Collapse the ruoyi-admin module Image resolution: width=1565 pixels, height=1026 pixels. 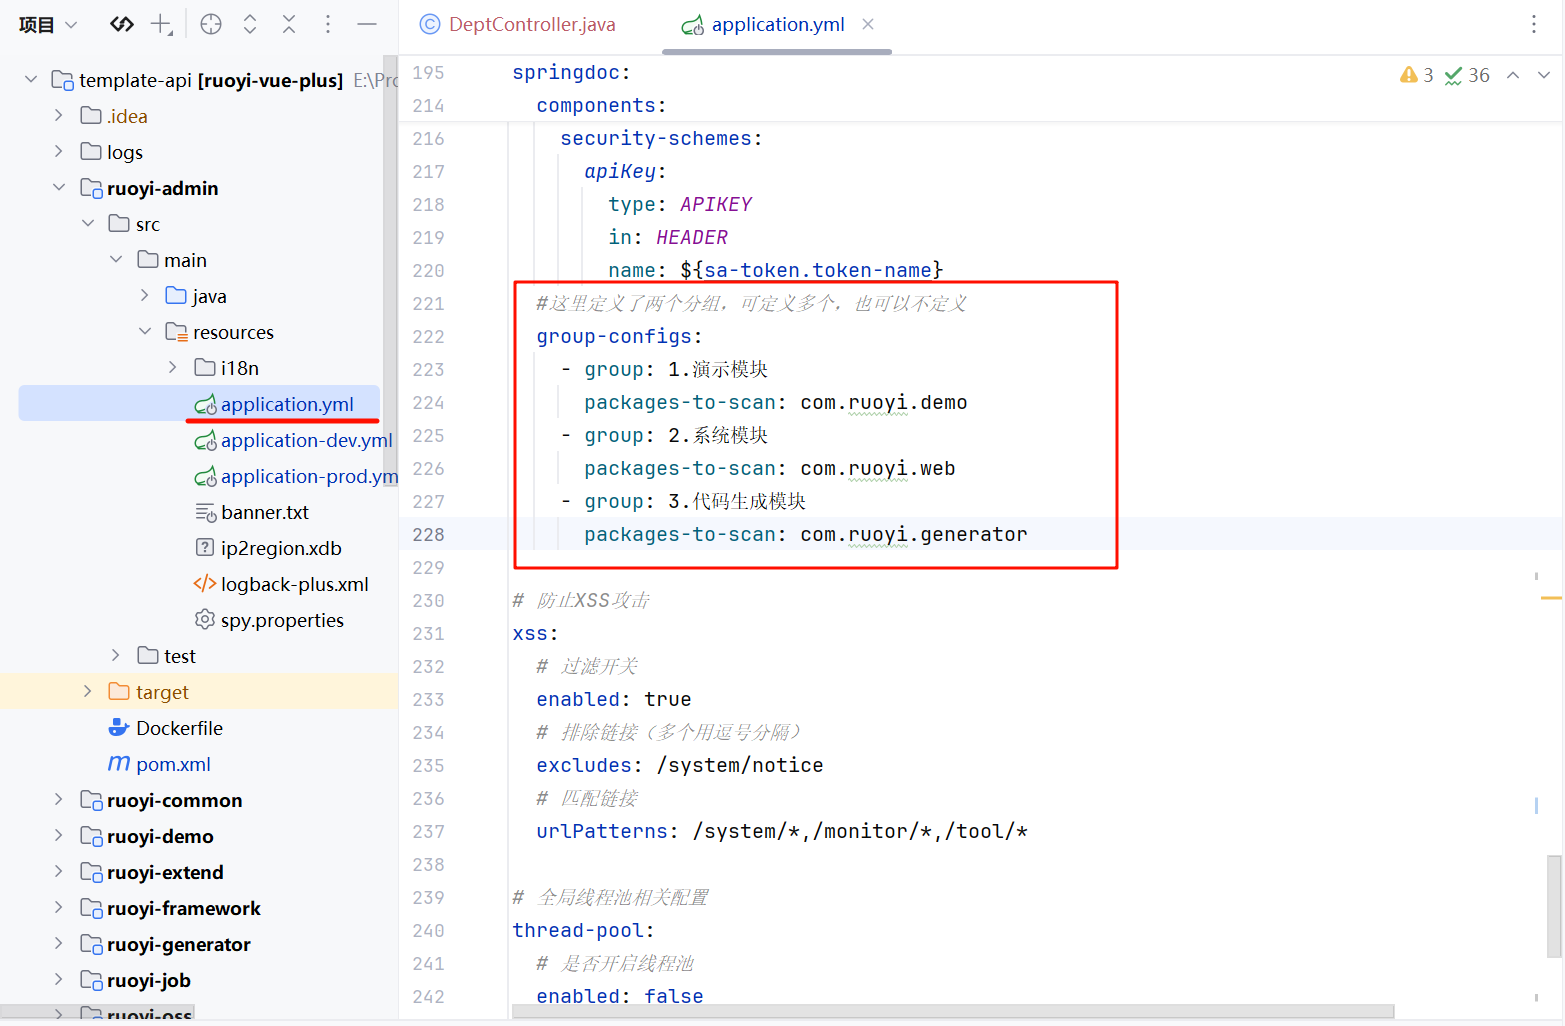(x=59, y=187)
